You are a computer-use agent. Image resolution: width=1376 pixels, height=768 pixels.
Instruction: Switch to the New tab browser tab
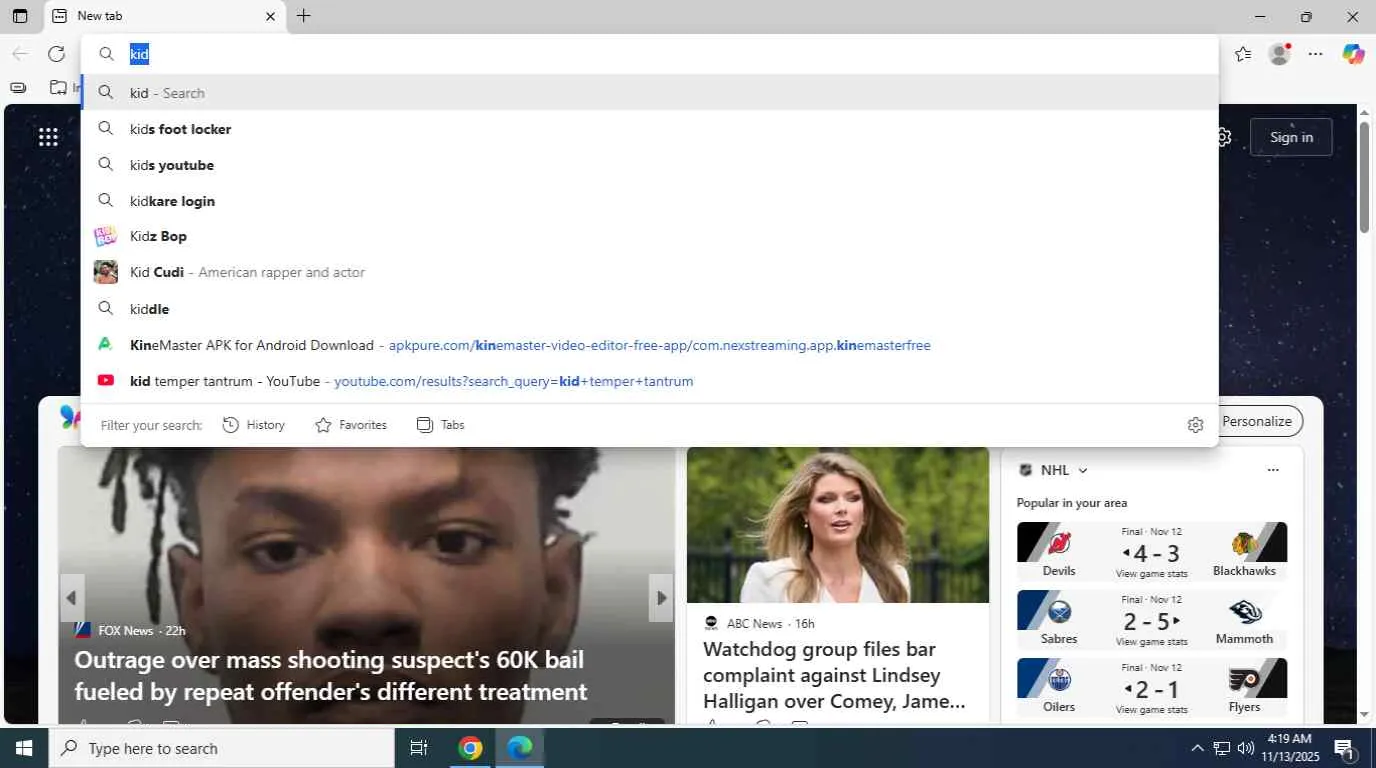point(165,16)
